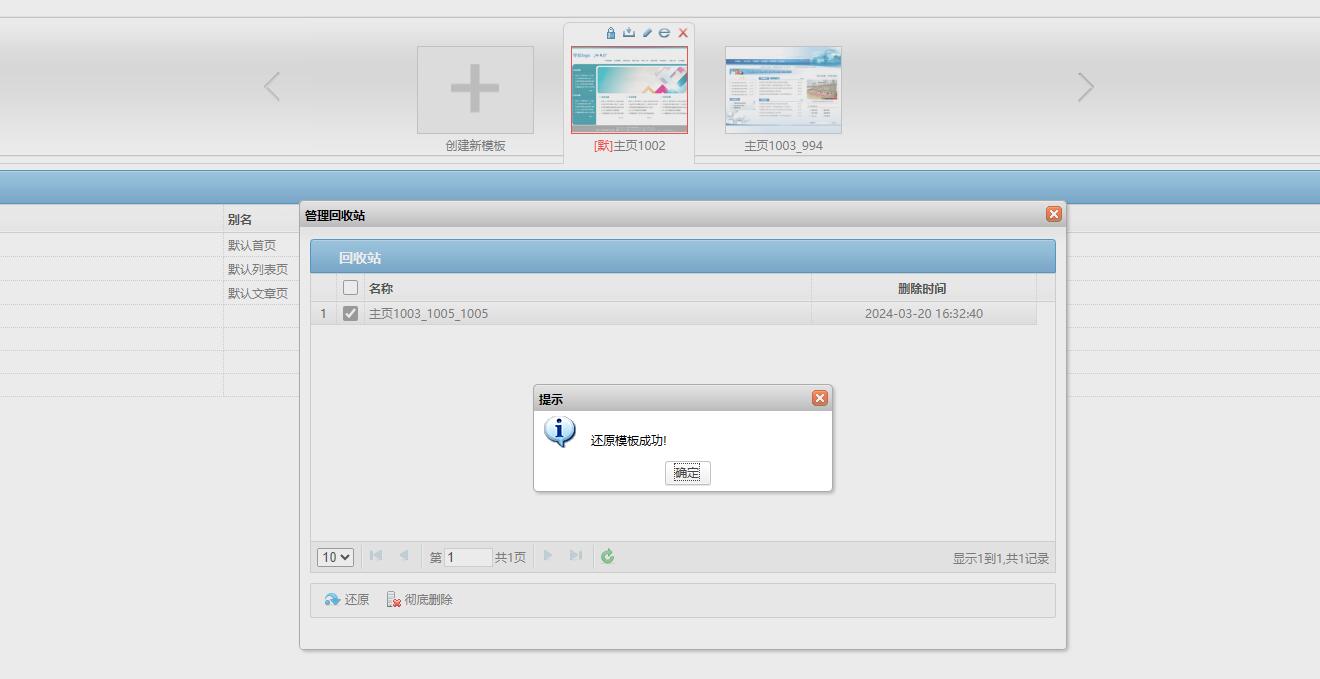The height and width of the screenshot is (679, 1320).
Task: Click the lock icon above template 主页1002
Action: [611, 33]
